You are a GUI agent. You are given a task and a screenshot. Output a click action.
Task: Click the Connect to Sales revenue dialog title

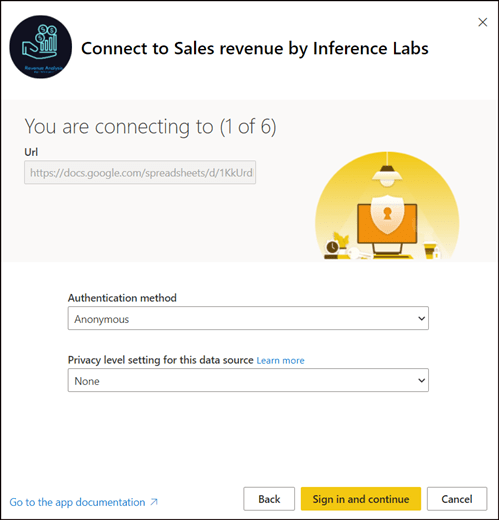(x=255, y=49)
